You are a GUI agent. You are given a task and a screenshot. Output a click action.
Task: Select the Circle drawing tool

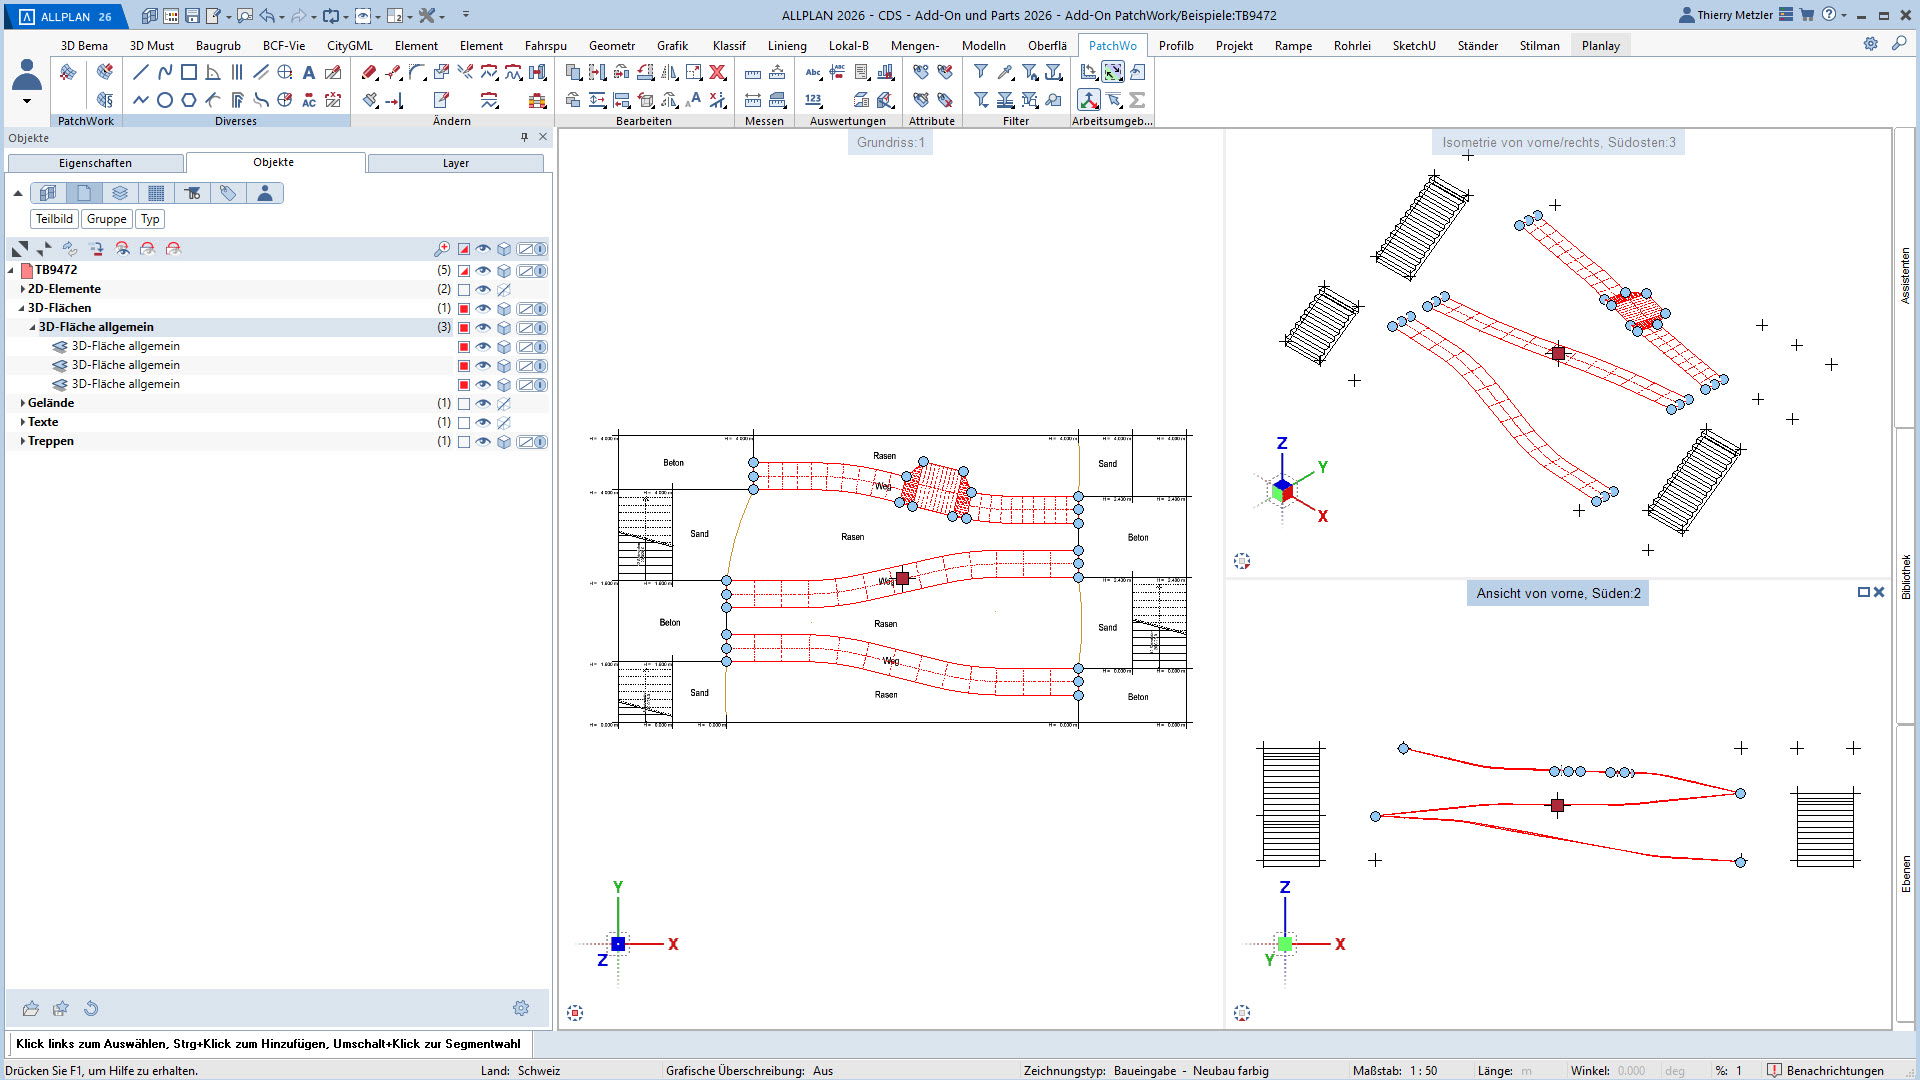pyautogui.click(x=165, y=100)
